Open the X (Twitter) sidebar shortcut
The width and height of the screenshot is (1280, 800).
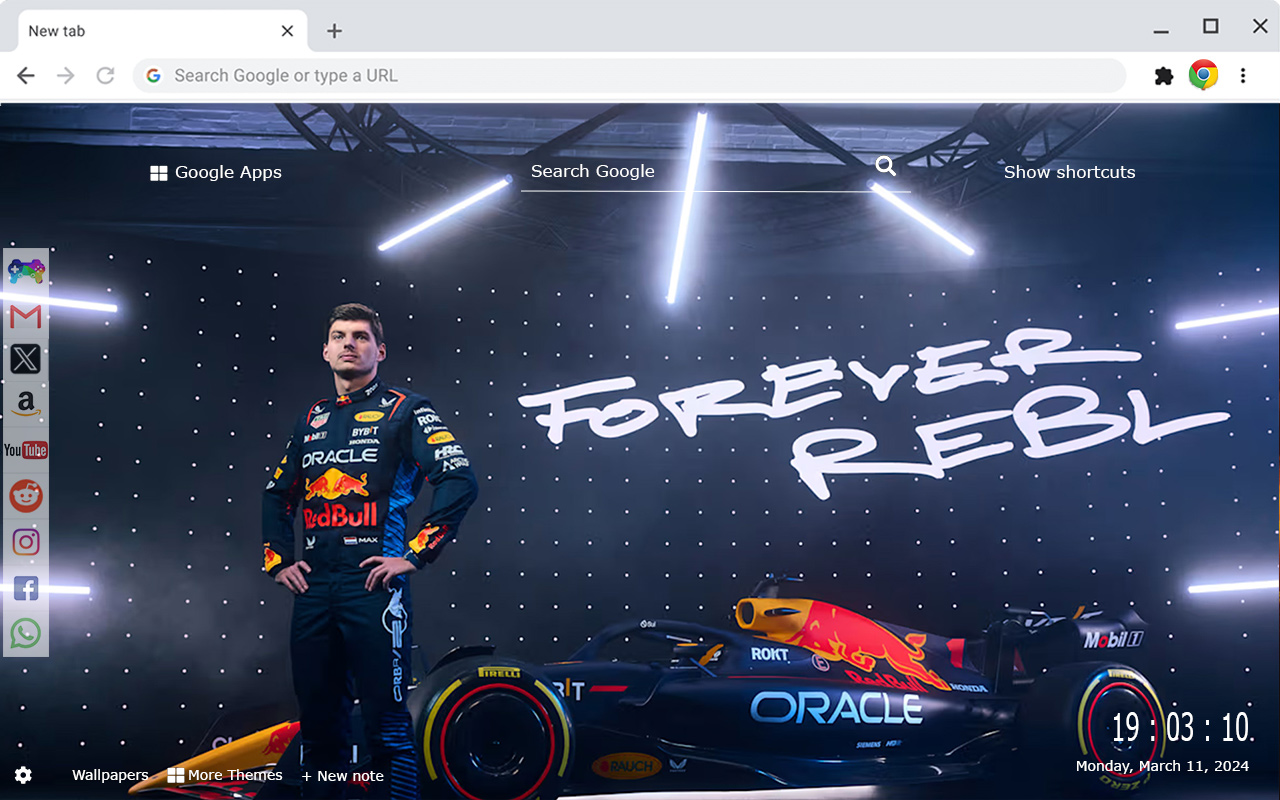[26, 359]
